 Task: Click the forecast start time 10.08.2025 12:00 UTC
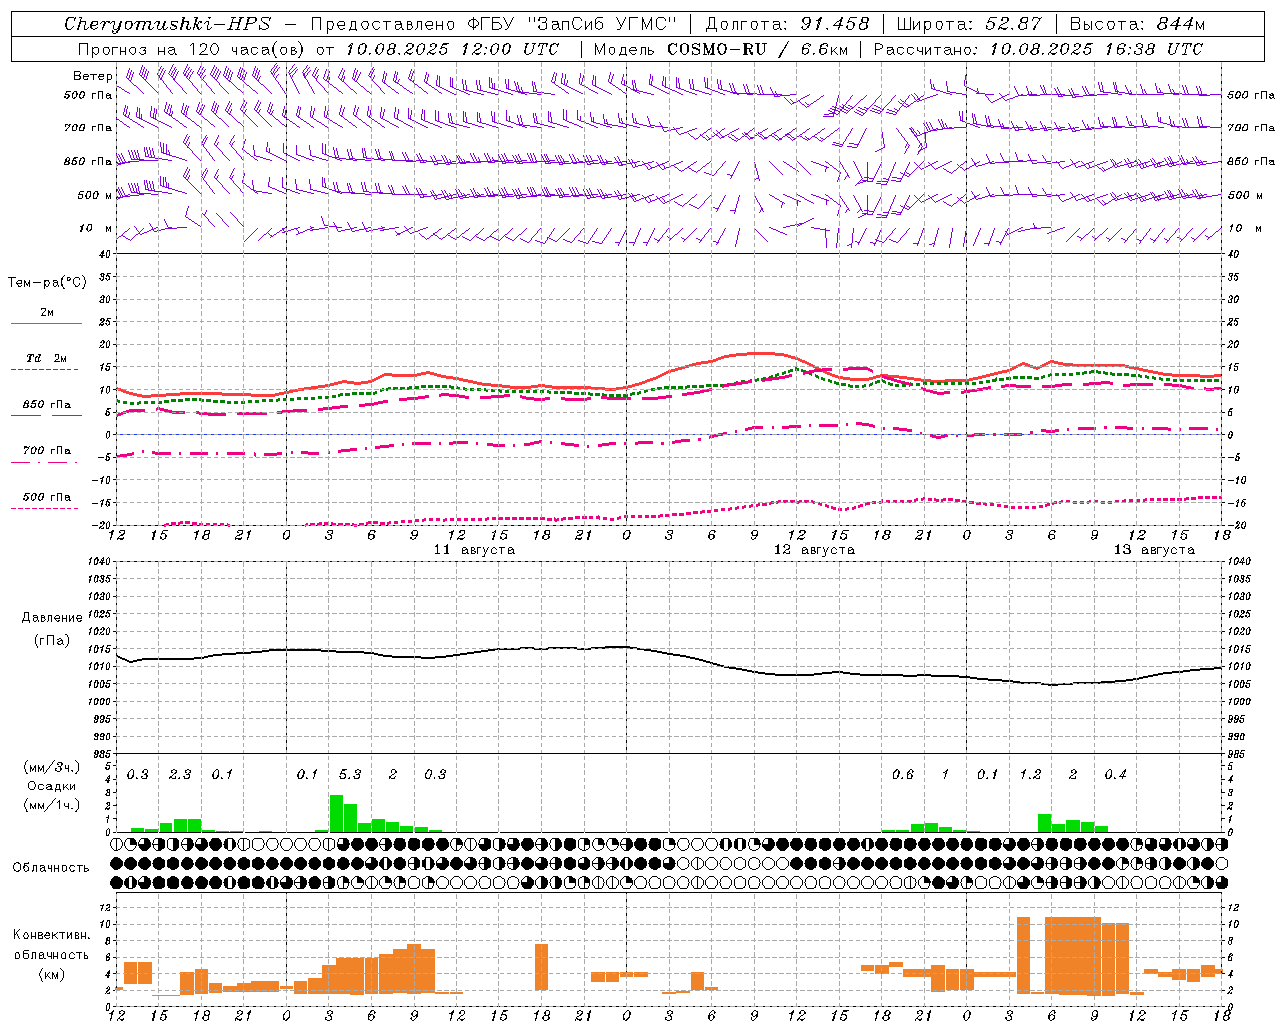pos(452,49)
